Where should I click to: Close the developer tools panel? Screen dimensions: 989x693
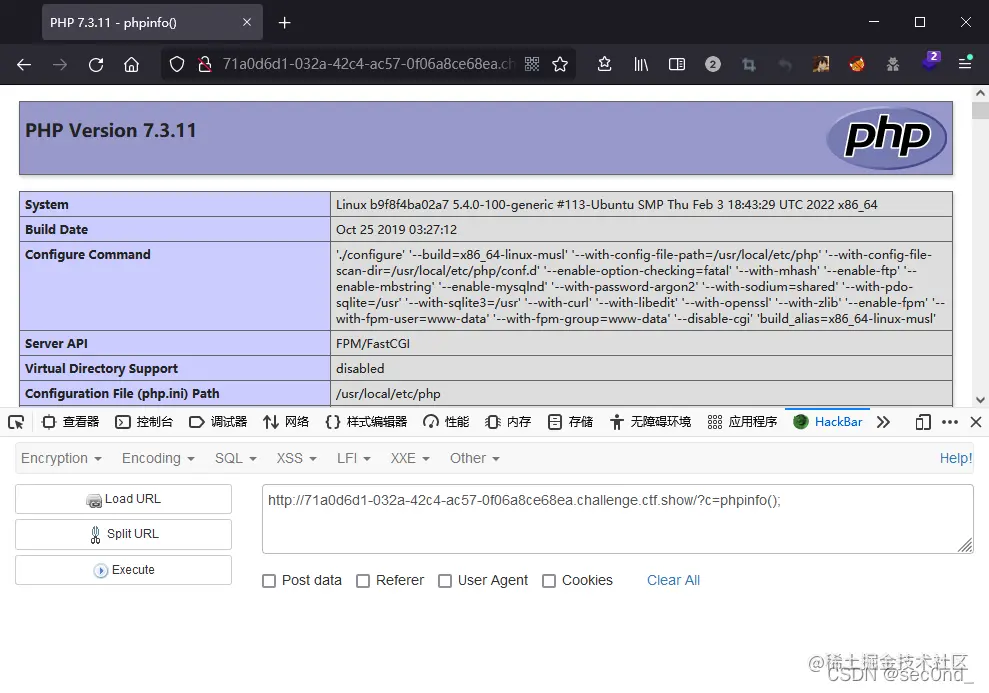(976, 422)
